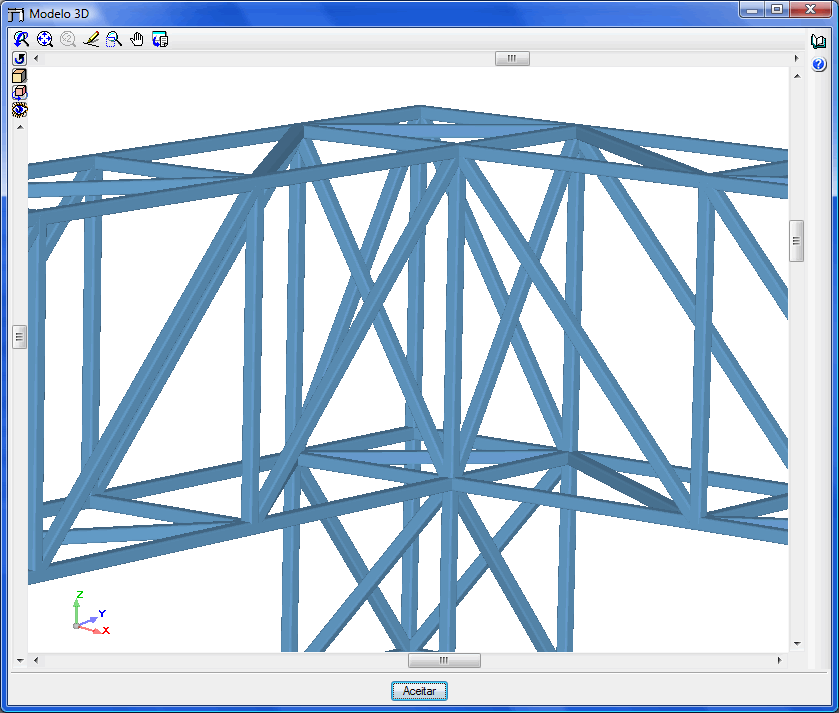Click the right scrollbar down arrow

coord(797,643)
